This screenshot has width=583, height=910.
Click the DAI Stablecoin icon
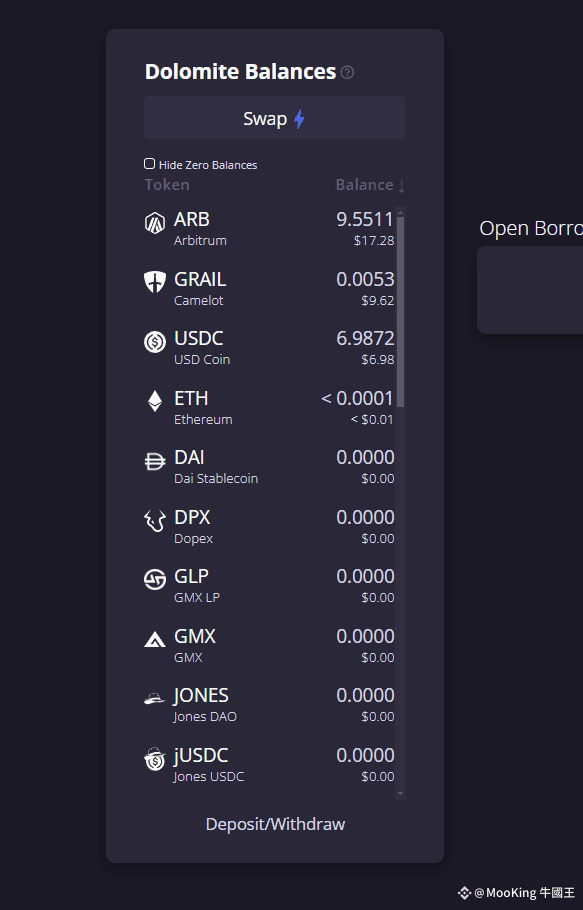pyautogui.click(x=155, y=461)
